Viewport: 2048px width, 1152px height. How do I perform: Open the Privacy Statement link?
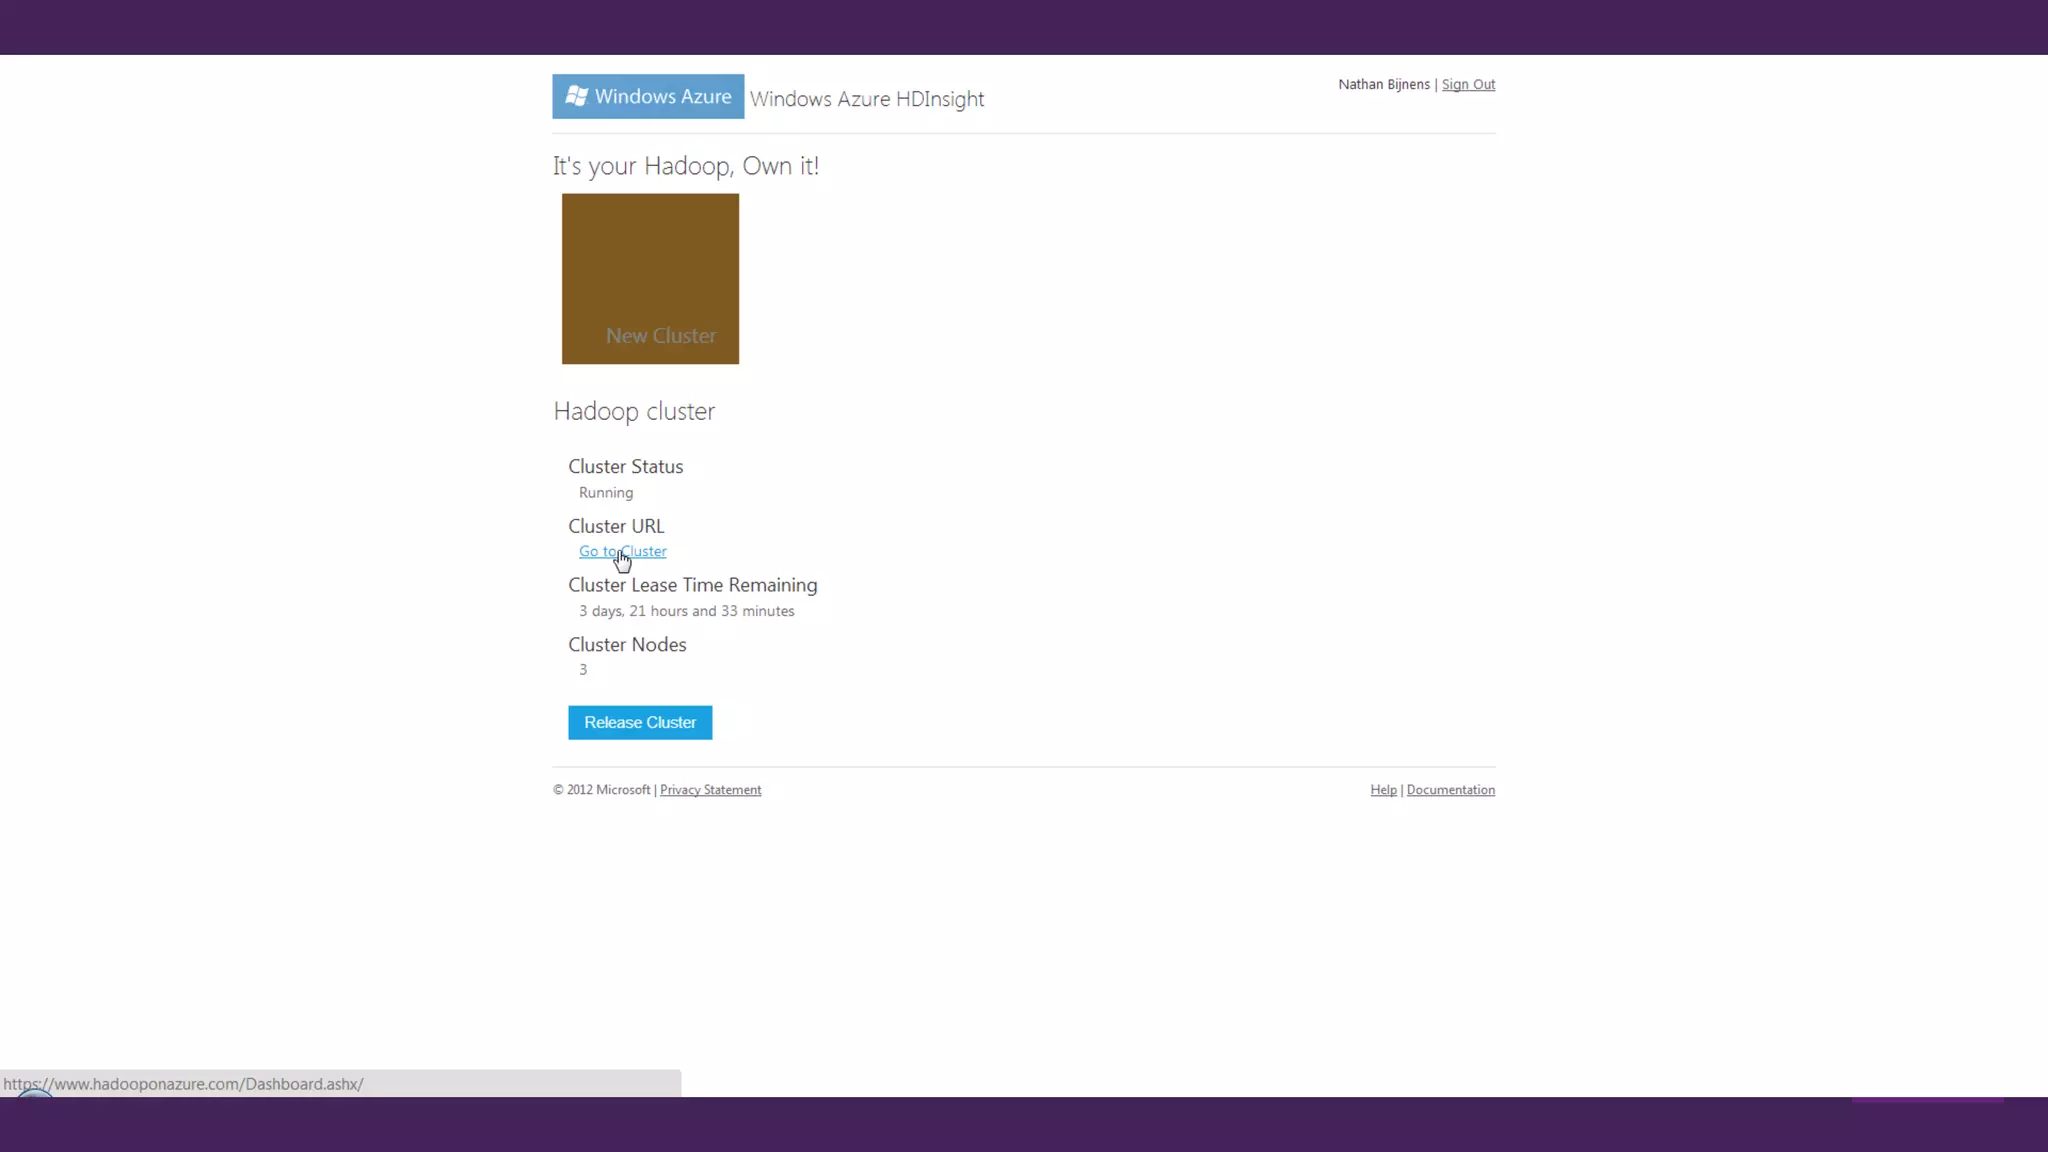click(710, 790)
